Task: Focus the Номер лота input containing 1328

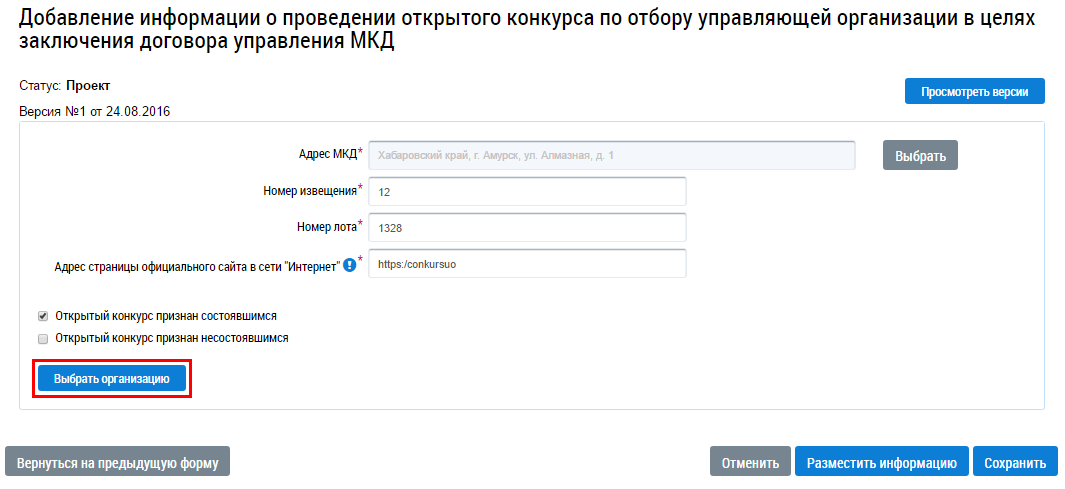Action: 527,227
